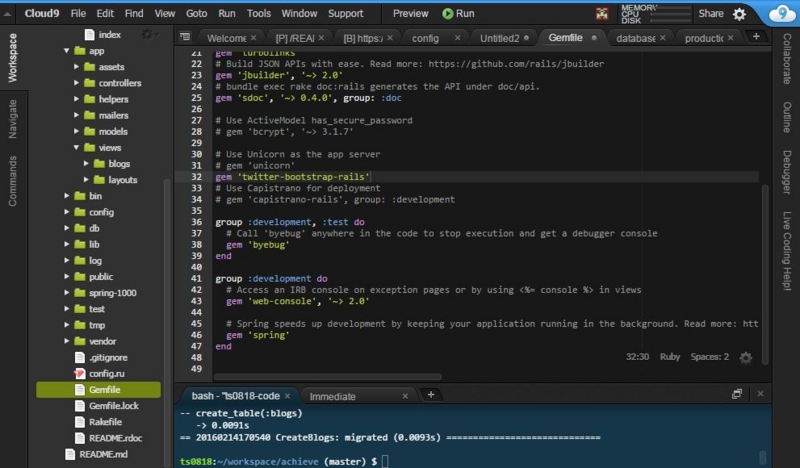Open the Collaborate panel
800x468 pixels.
click(787, 59)
